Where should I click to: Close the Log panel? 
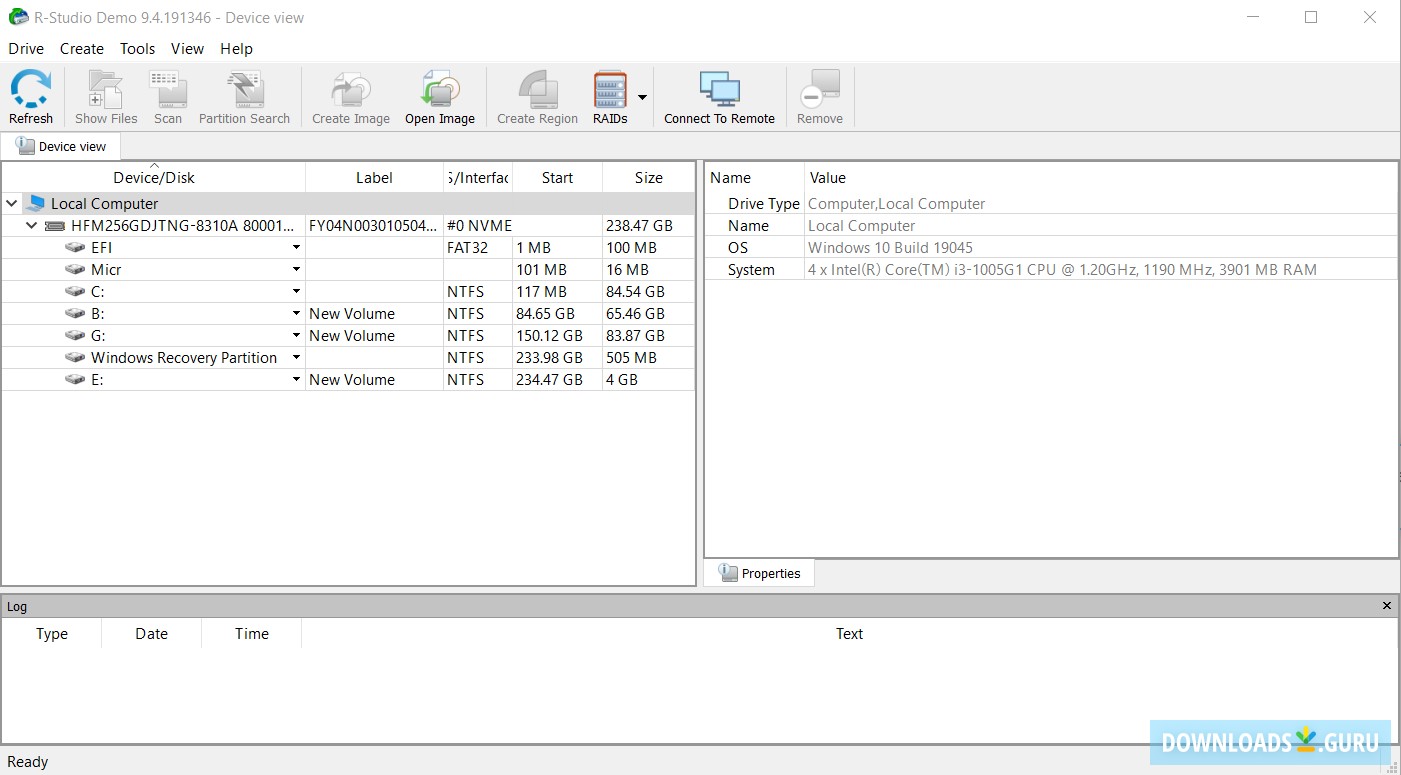coord(1386,606)
